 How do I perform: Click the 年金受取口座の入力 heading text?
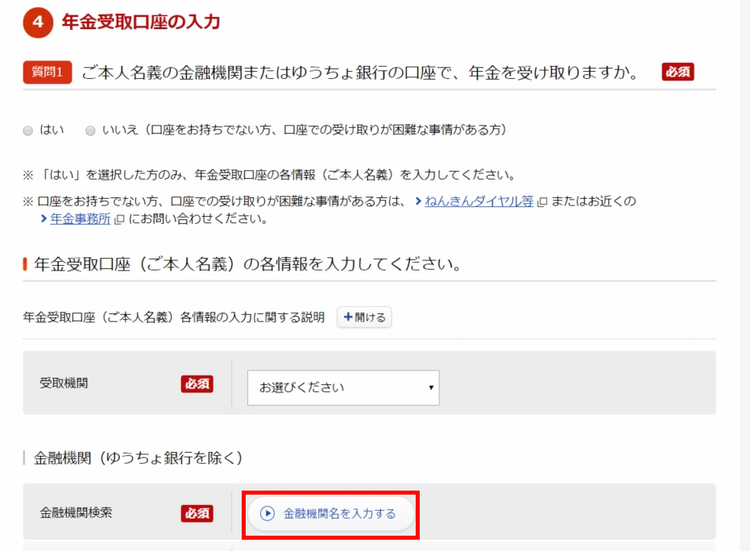click(141, 22)
